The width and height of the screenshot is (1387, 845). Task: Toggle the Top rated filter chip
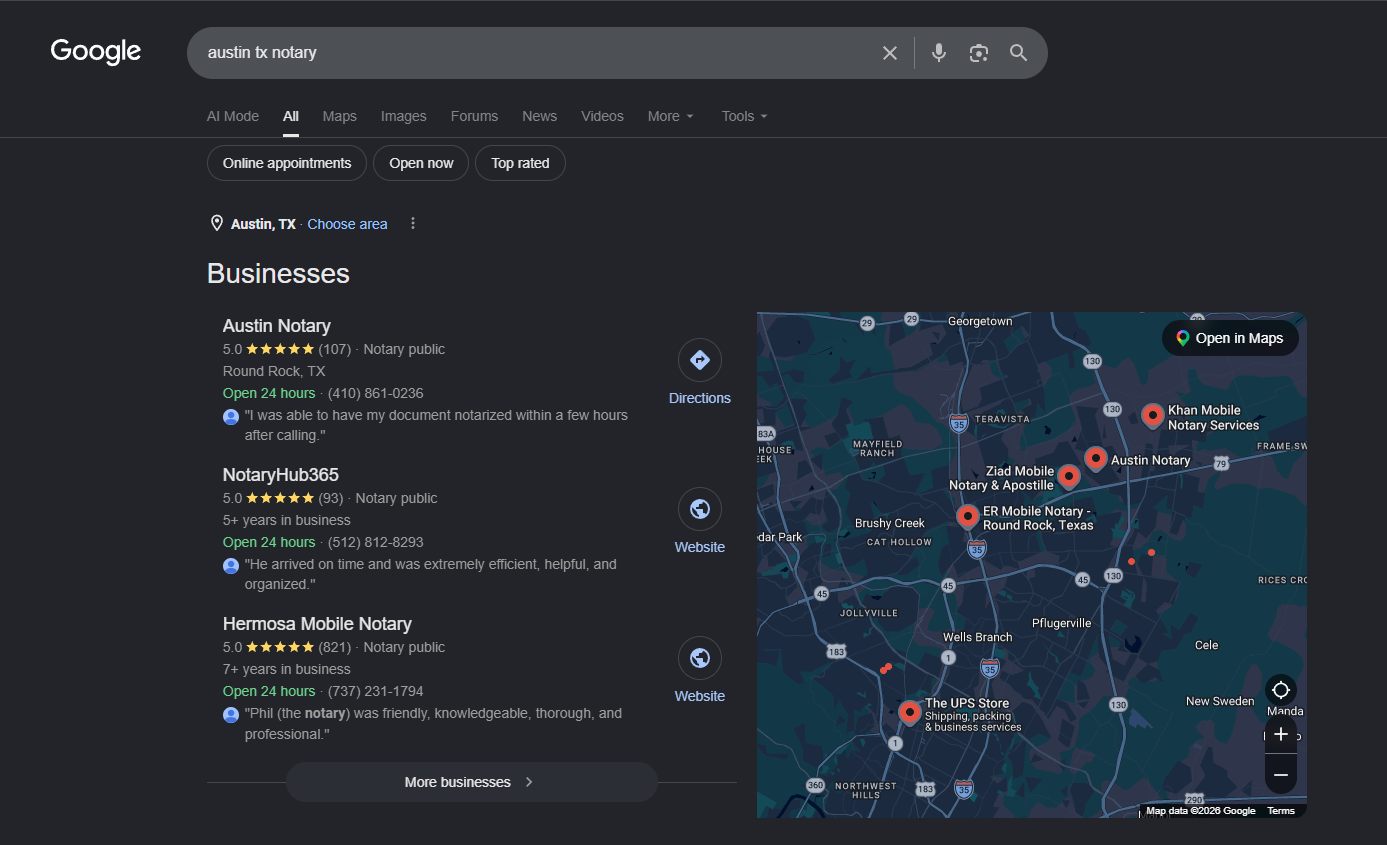[x=520, y=163]
